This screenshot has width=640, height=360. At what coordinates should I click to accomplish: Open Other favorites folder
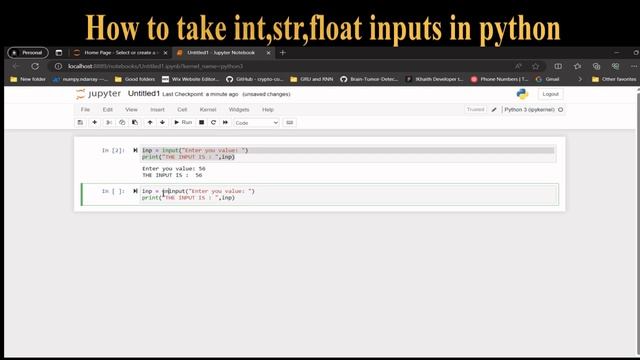click(614, 79)
